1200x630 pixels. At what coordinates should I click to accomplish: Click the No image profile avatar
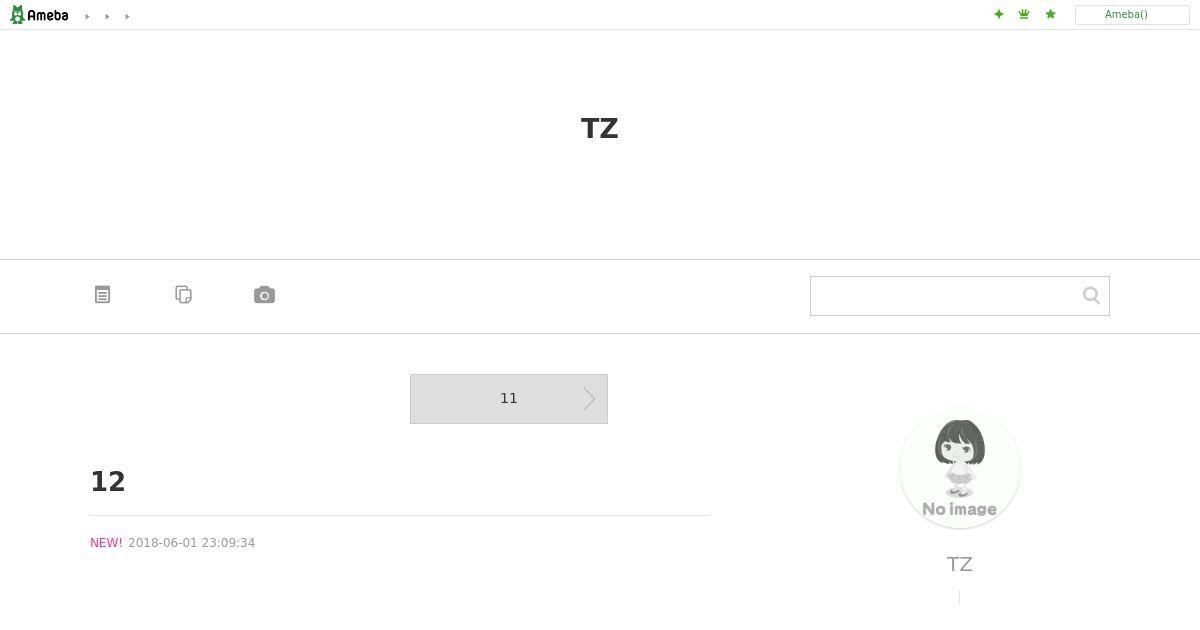tap(960, 468)
